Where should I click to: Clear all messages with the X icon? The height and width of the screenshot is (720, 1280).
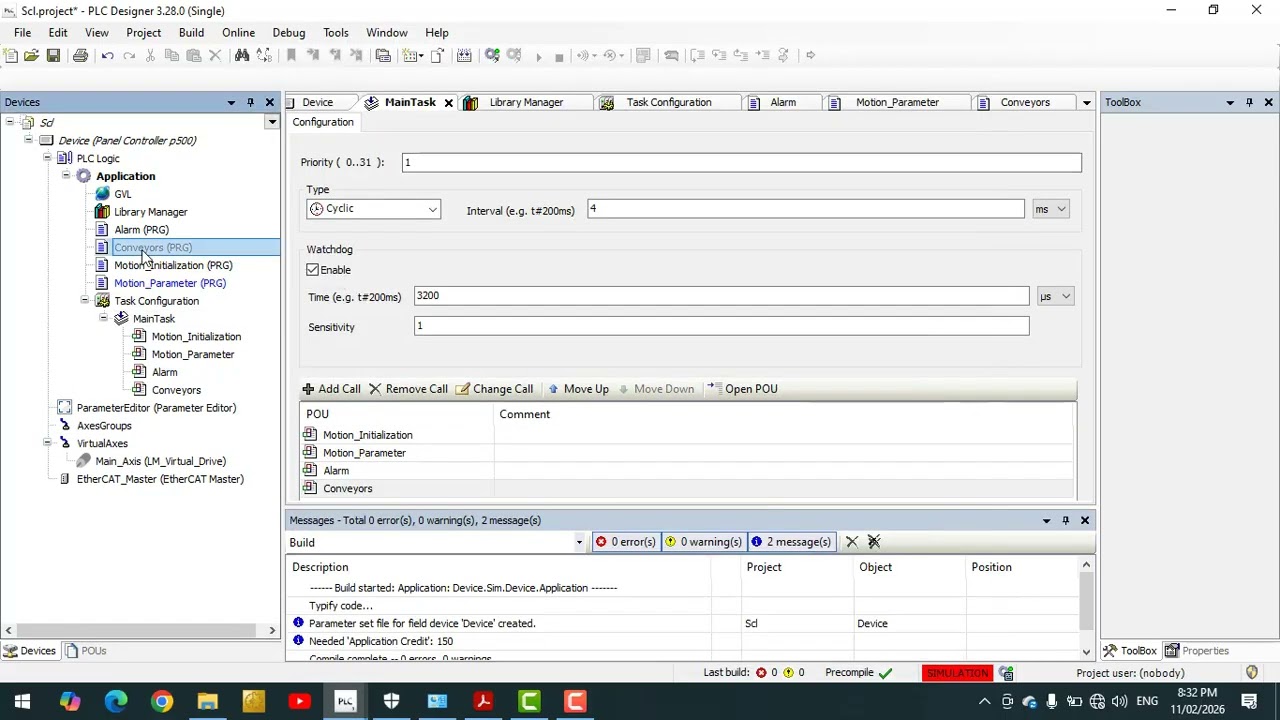[x=852, y=542]
